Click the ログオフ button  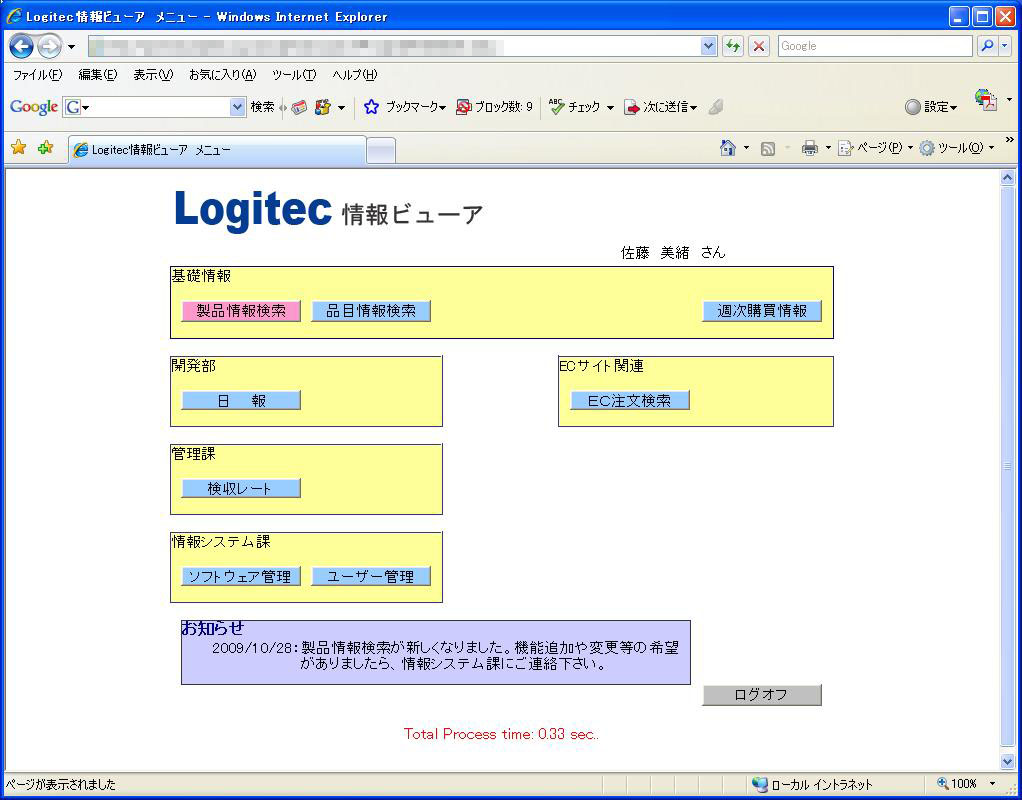pos(762,695)
